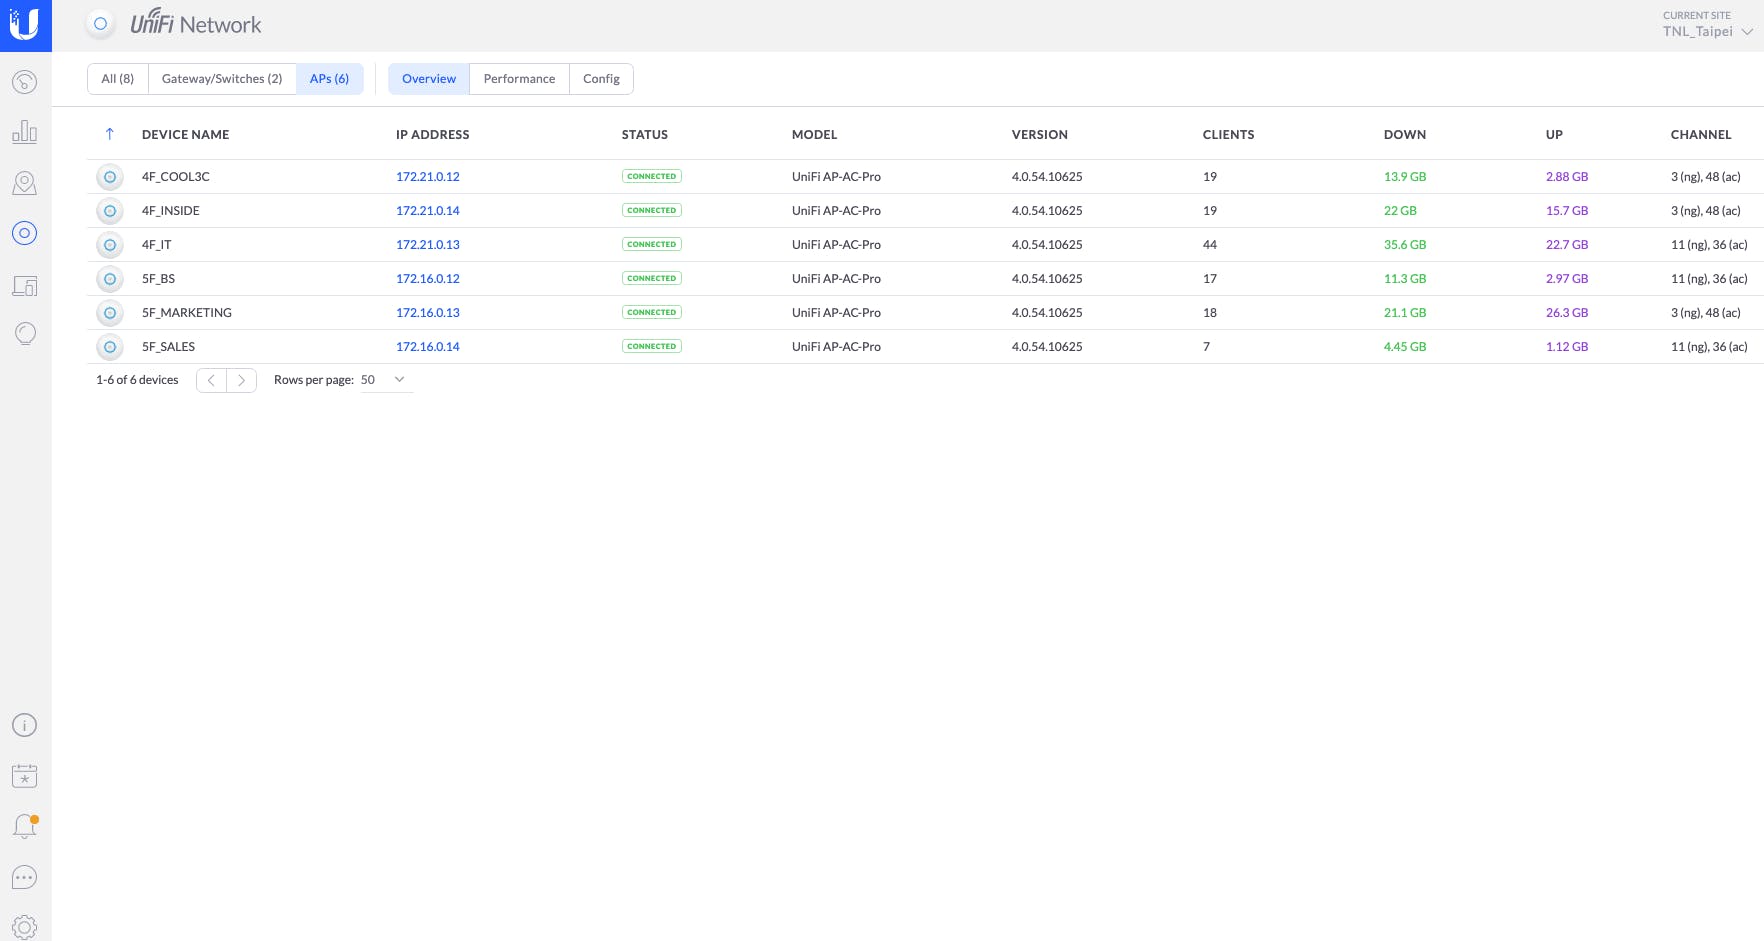Sort by Down column header
The height and width of the screenshot is (941, 1764).
click(1405, 134)
